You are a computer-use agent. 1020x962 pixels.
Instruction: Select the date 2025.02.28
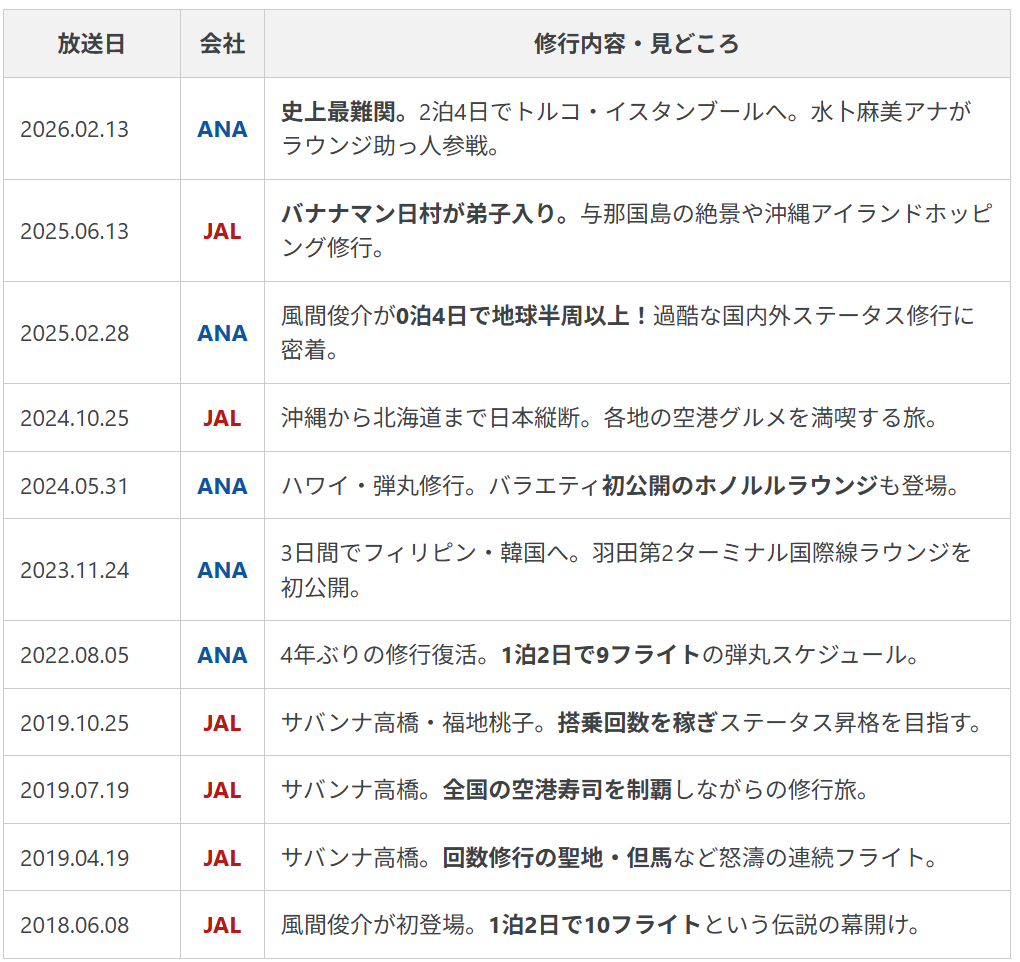pos(75,333)
